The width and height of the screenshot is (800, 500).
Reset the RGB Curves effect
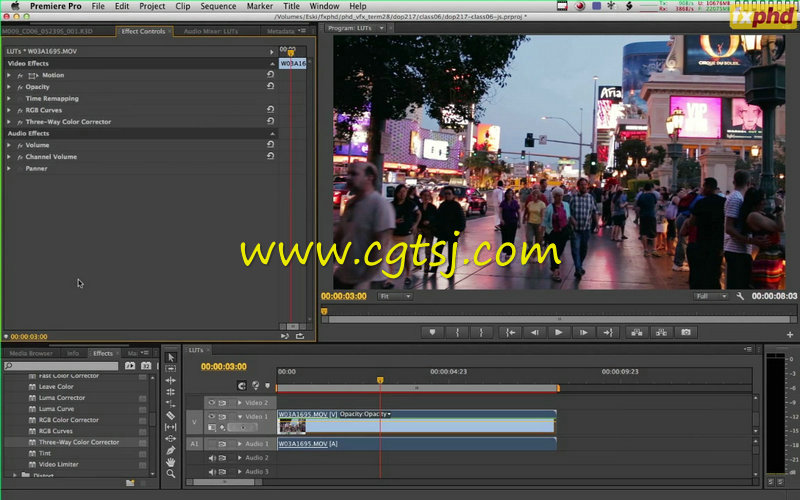pyautogui.click(x=270, y=109)
